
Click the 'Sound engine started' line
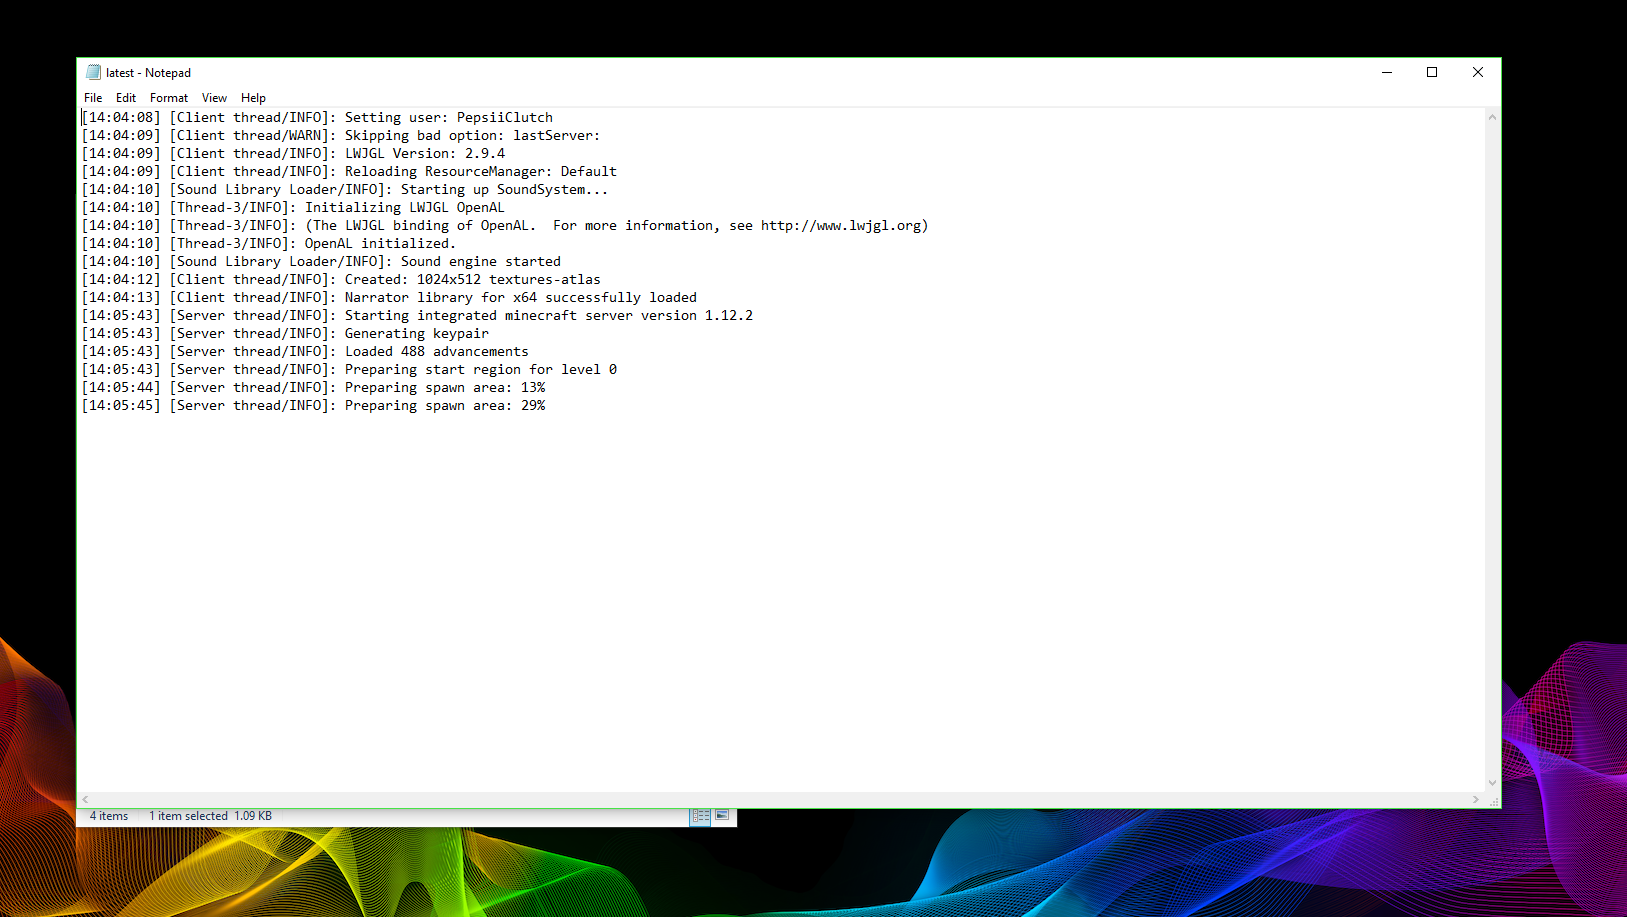pos(321,262)
